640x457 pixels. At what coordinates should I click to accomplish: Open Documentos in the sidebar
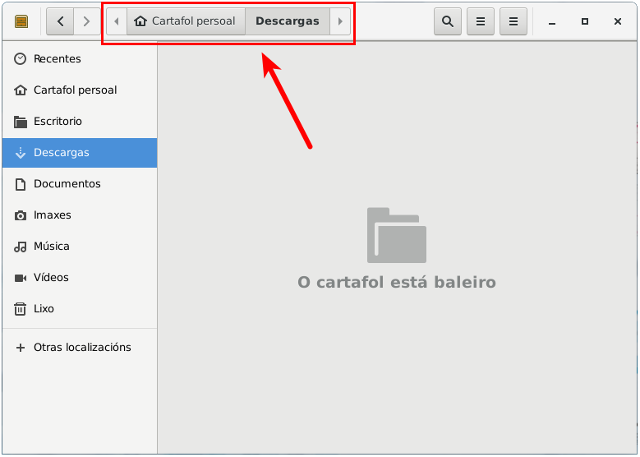click(x=67, y=184)
